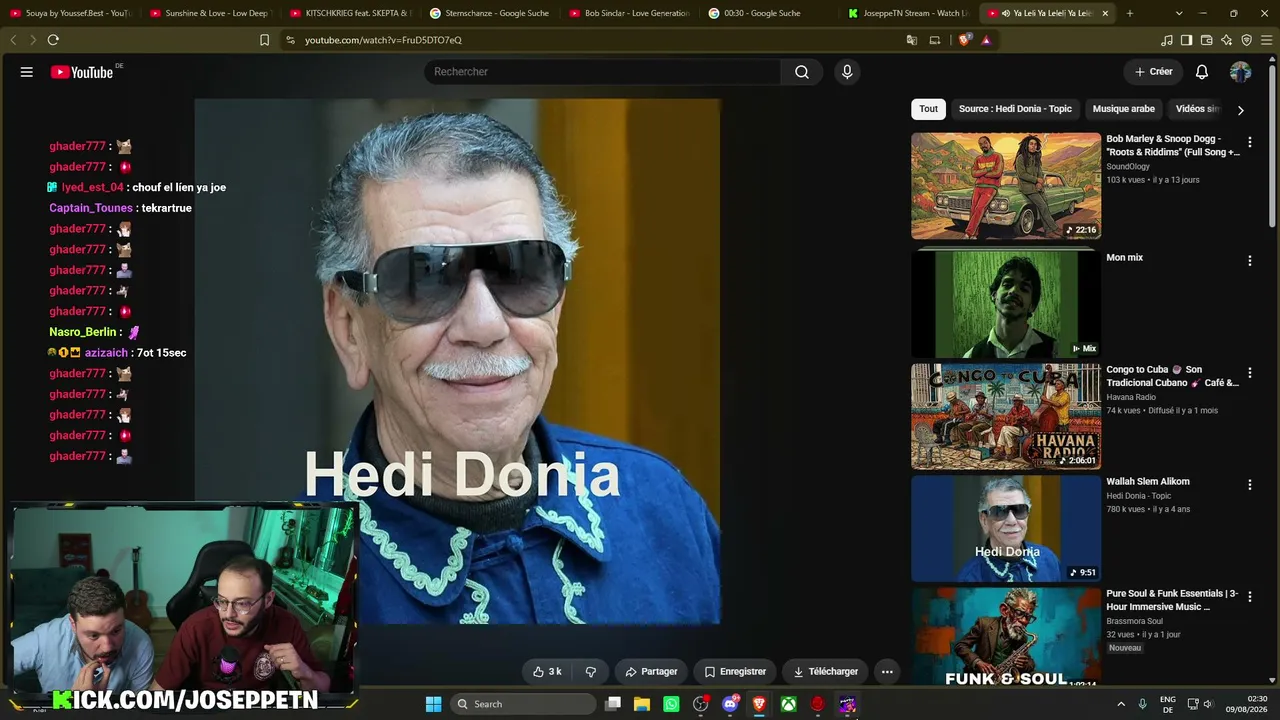The width and height of the screenshot is (1280, 720).
Task: Open the browser media playlist music icon
Action: pyautogui.click(x=1167, y=40)
